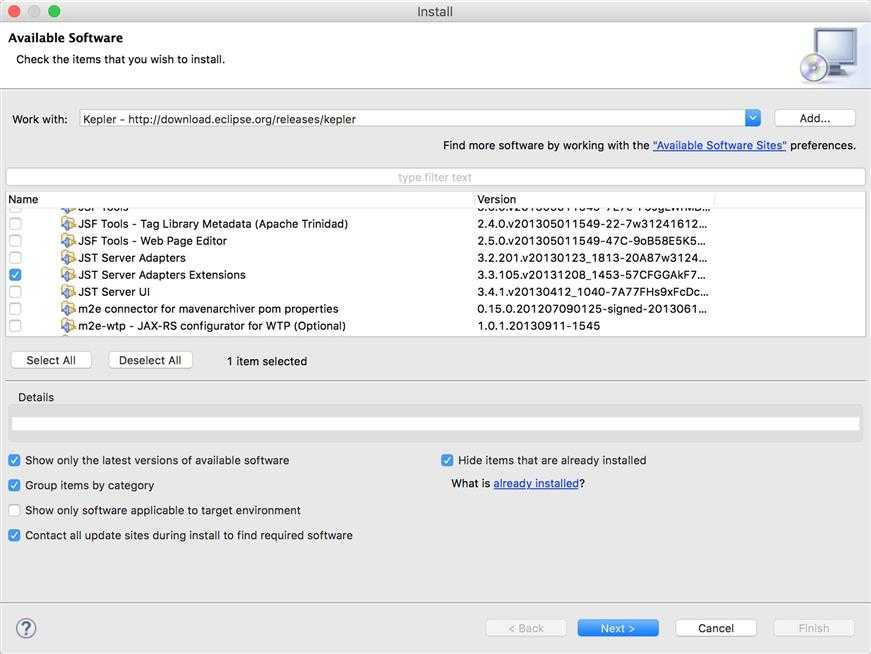The height and width of the screenshot is (654, 871).
Task: Click the Next > button
Action: pos(618,628)
